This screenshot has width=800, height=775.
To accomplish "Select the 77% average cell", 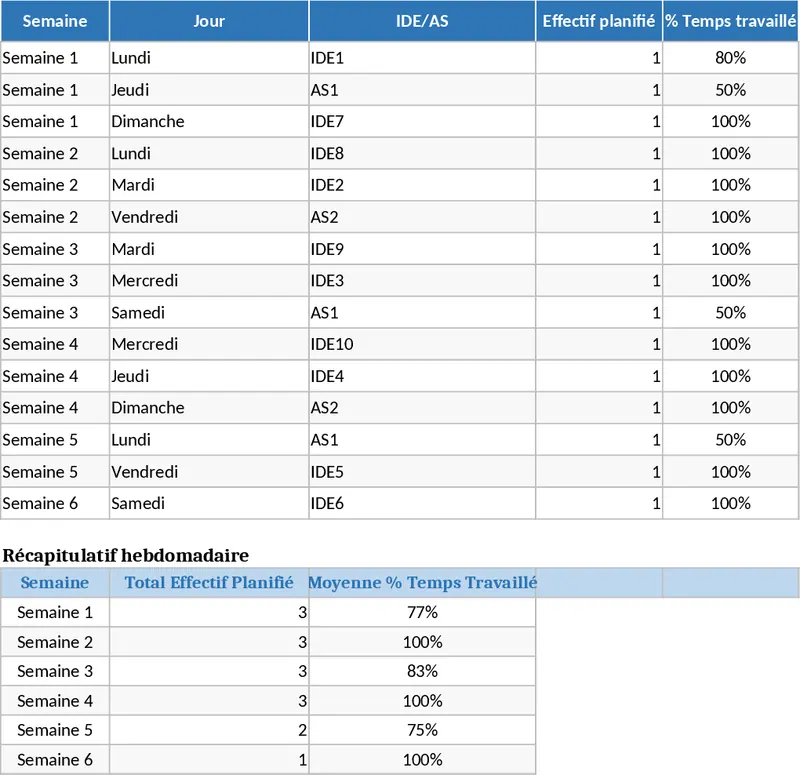I will coord(422,613).
